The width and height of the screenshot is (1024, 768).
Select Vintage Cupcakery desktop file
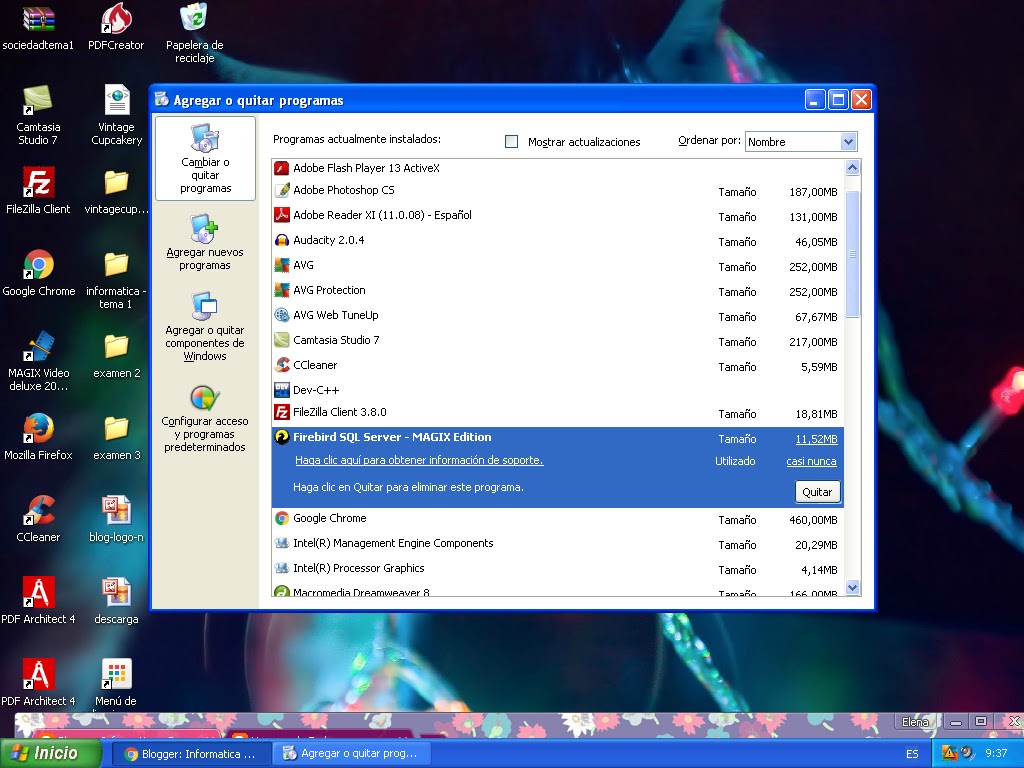click(x=116, y=115)
